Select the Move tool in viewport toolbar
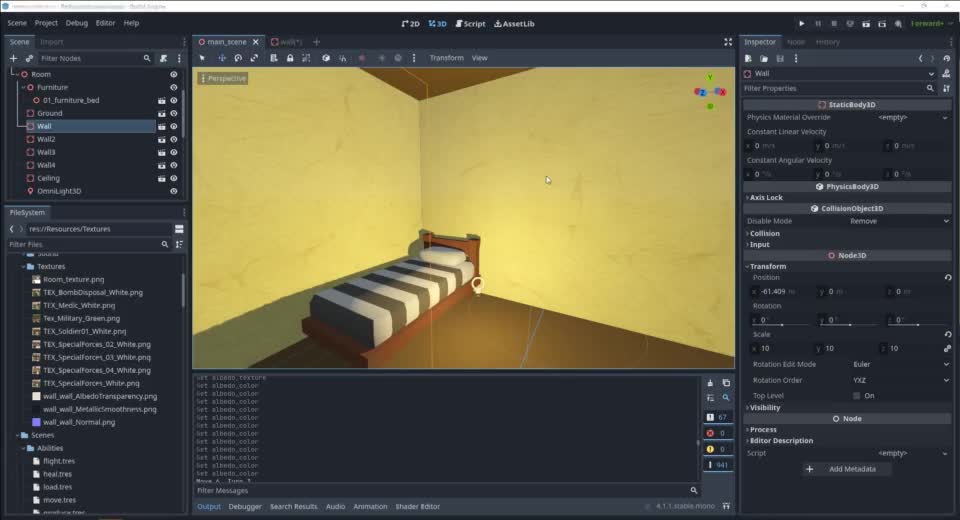This screenshot has width=960, height=520. point(222,58)
